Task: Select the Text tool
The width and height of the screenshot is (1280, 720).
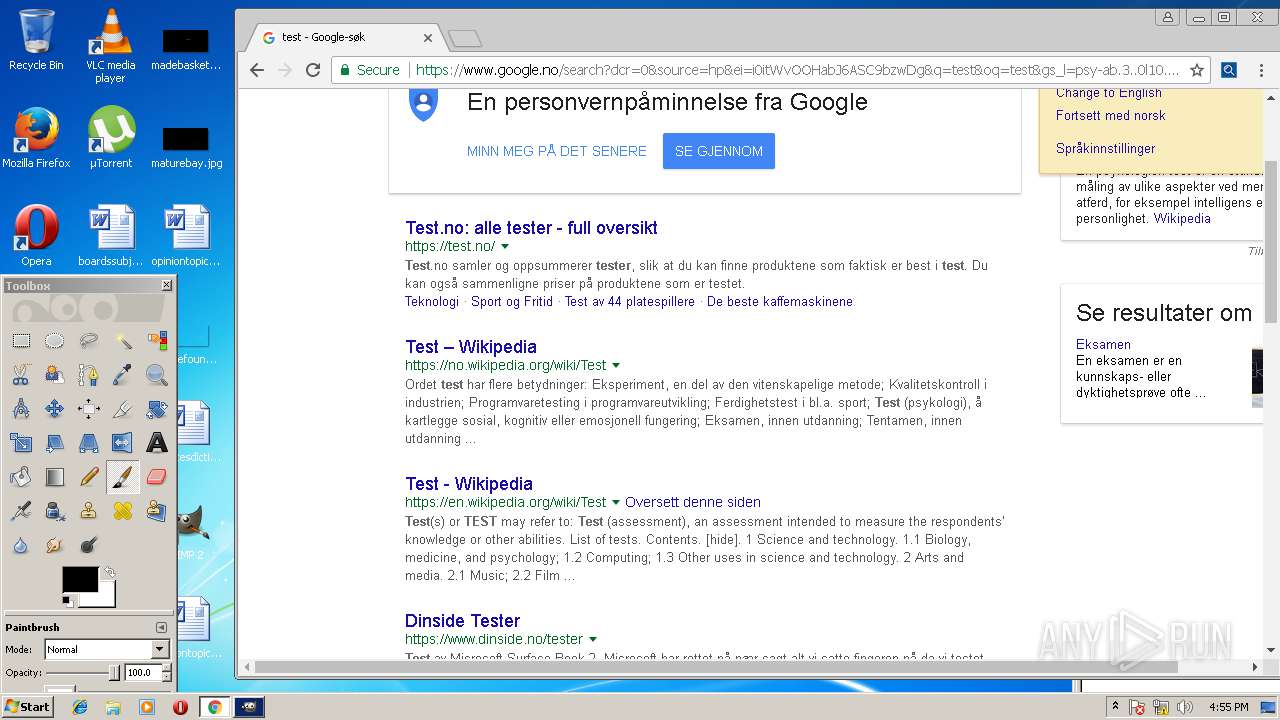Action: click(157, 443)
